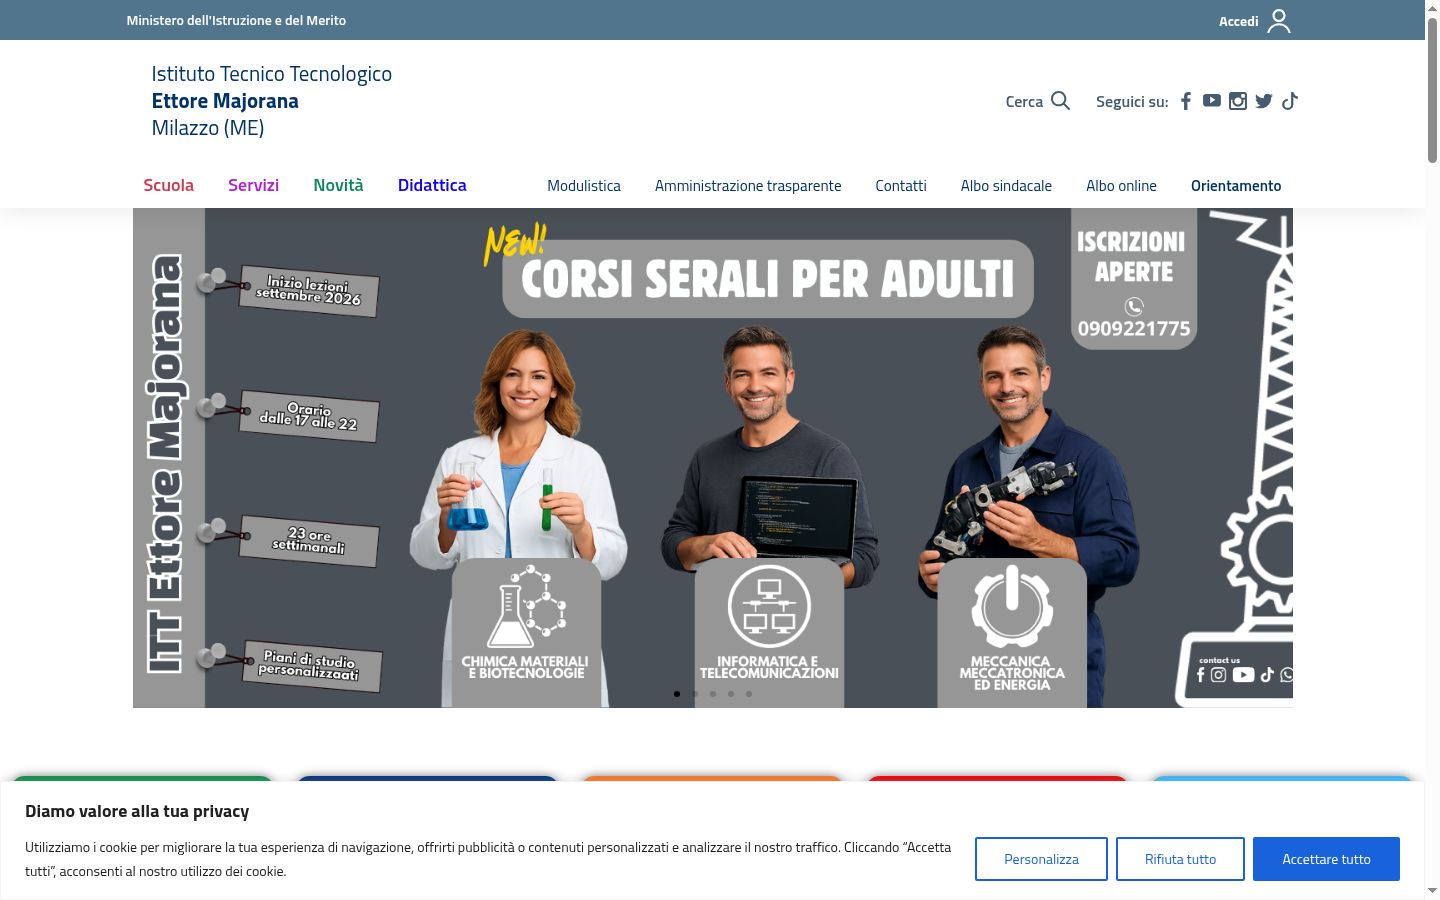Screen dimensions: 1440x900
Task: Open the Instagram icon in header
Action: tap(1238, 101)
